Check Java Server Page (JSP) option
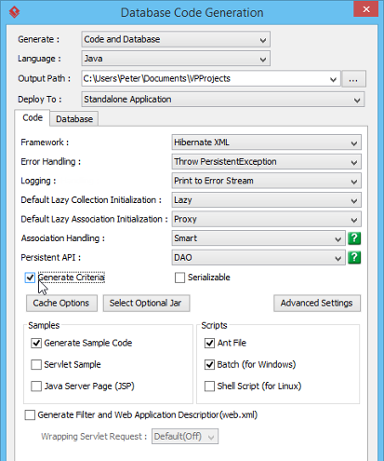The image size is (384, 461). point(36,386)
